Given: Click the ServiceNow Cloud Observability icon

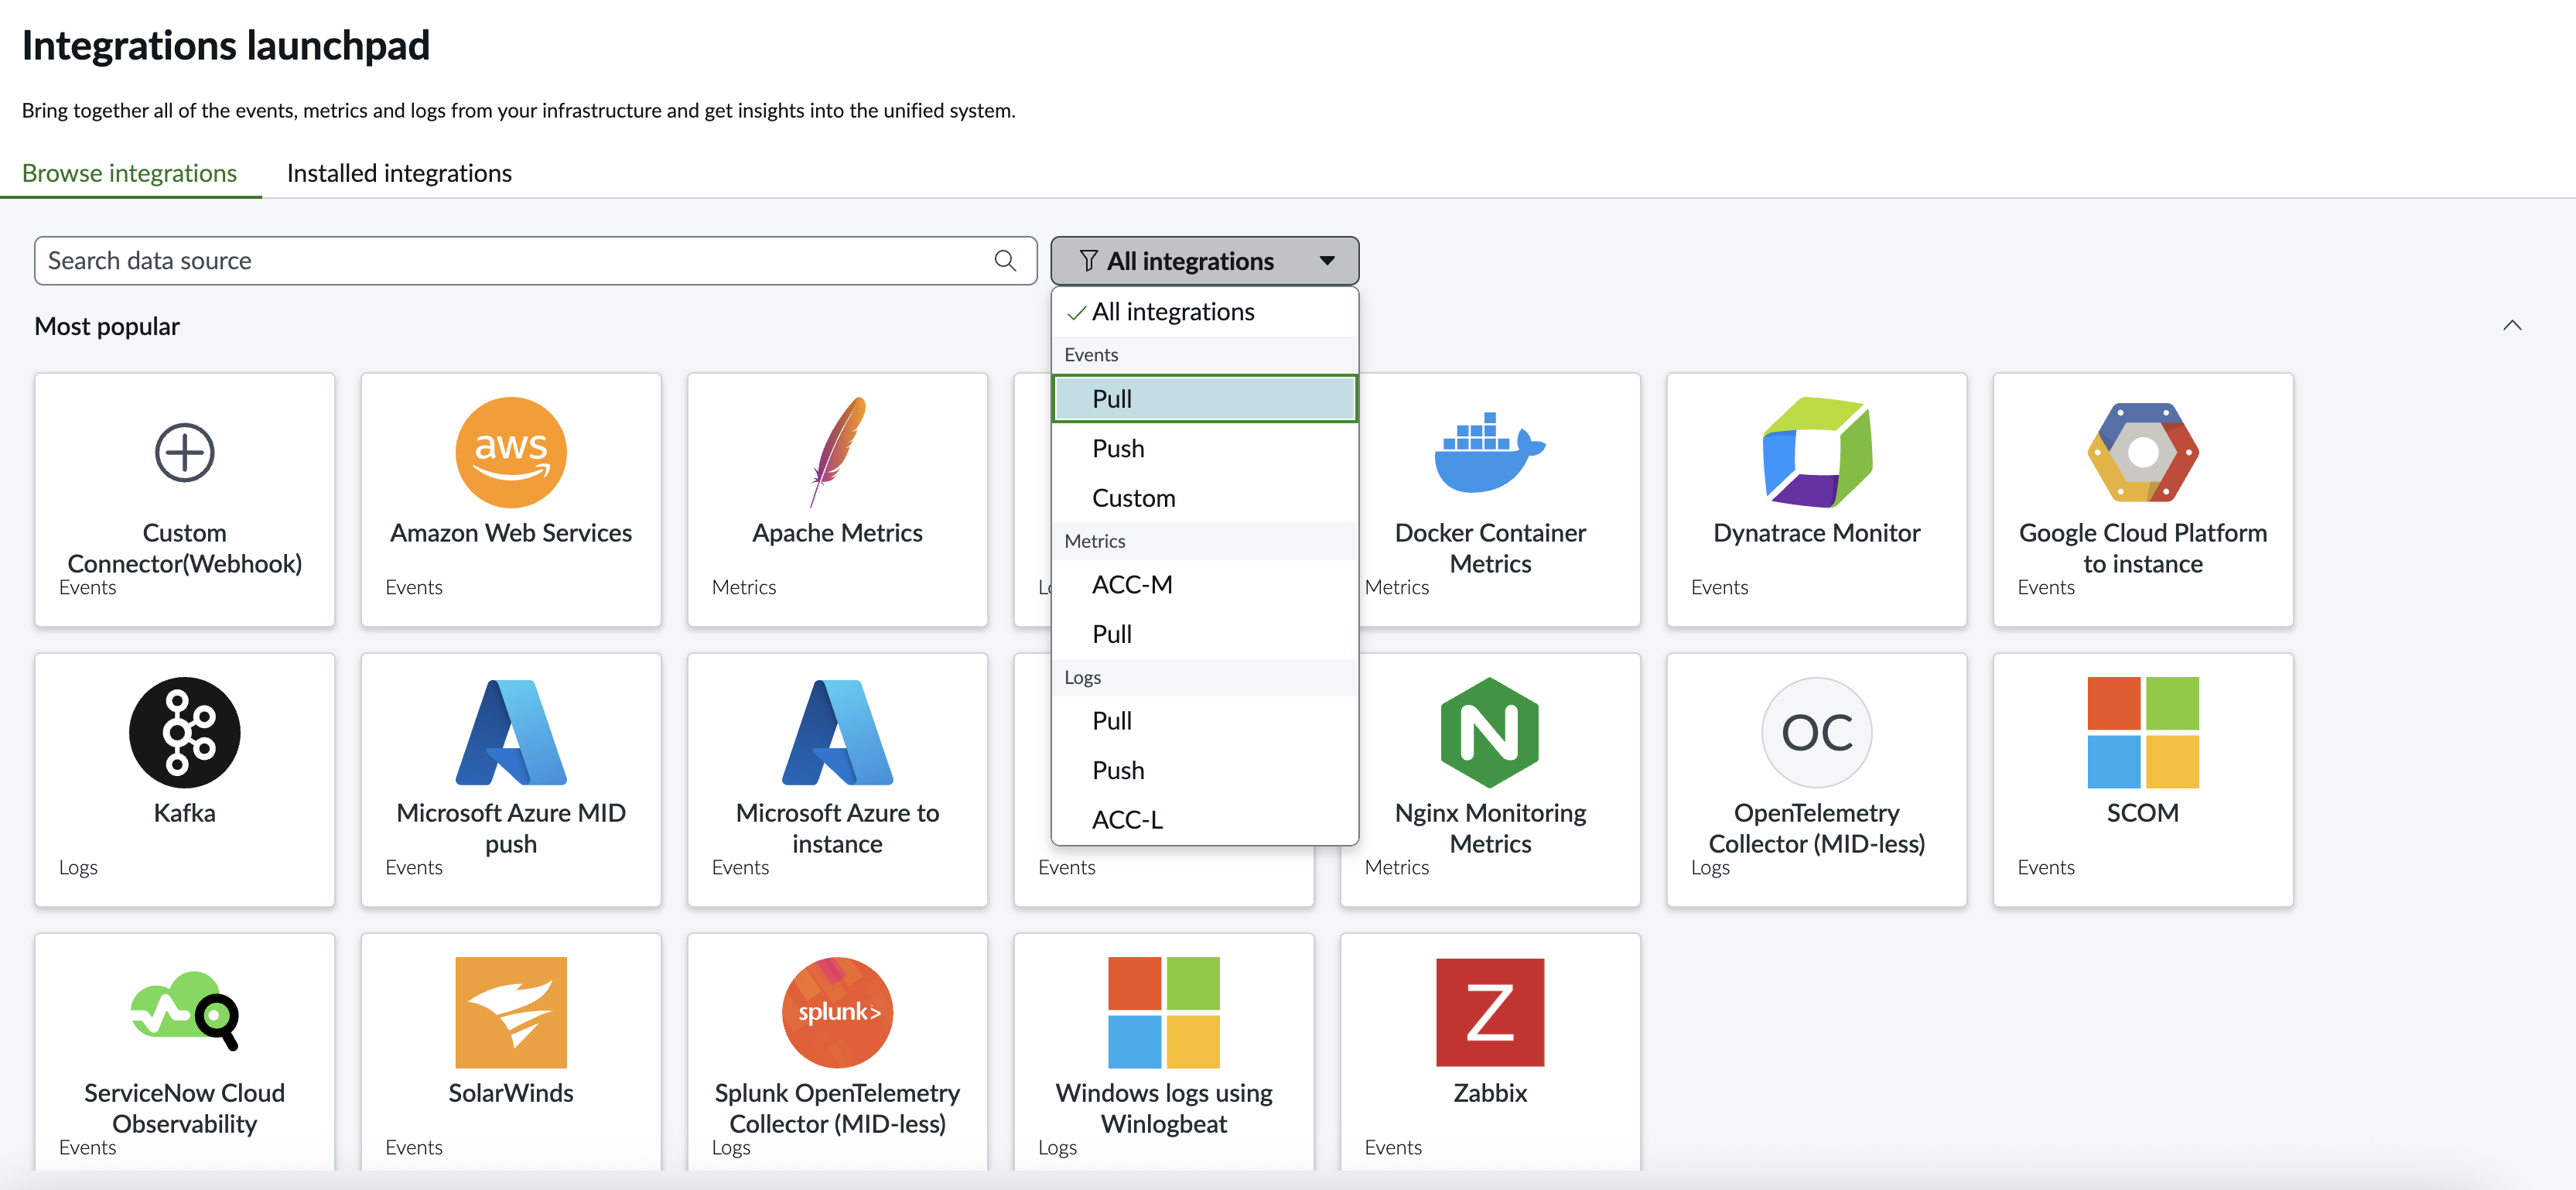Looking at the screenshot, I should (x=185, y=1010).
